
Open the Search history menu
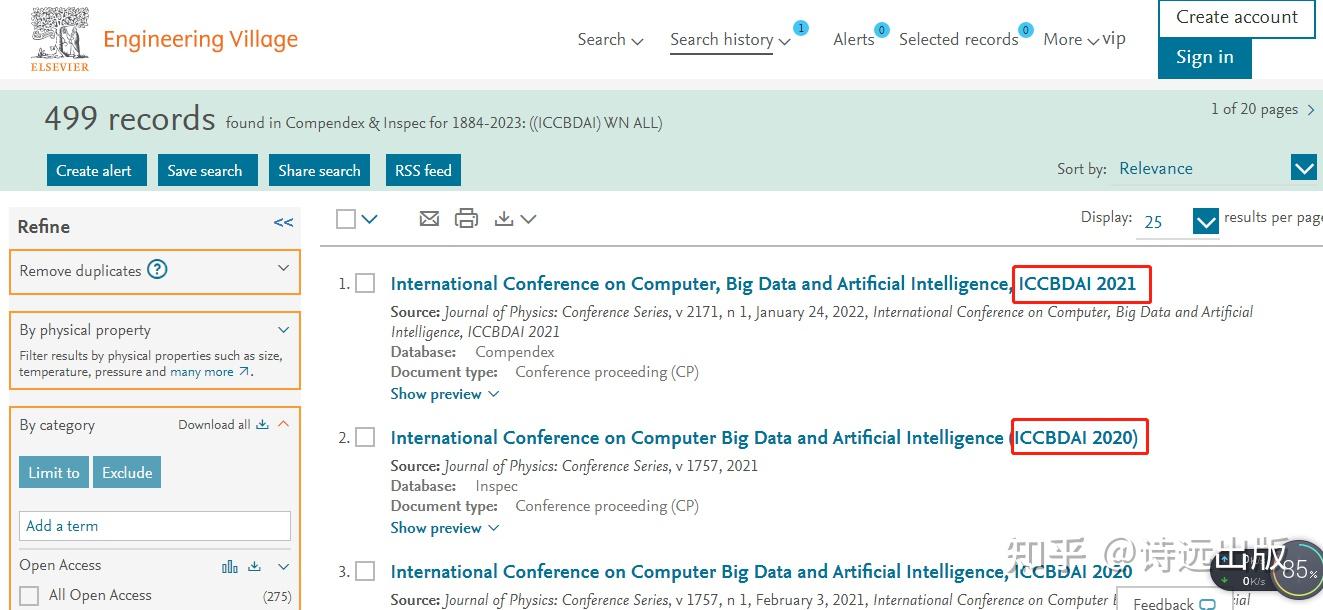pos(729,40)
